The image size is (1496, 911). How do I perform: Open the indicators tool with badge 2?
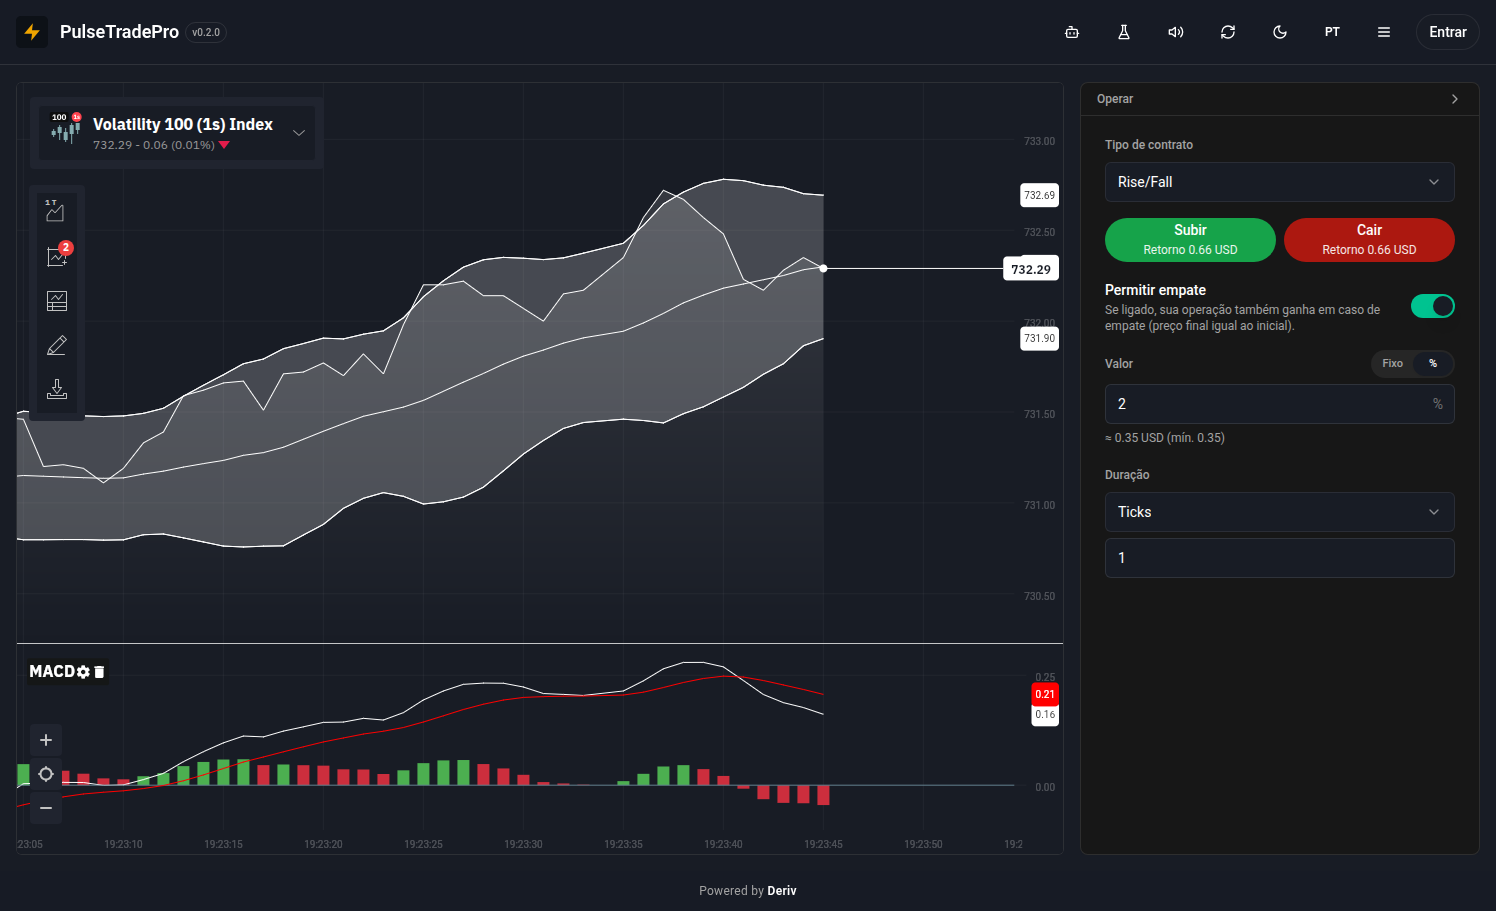coord(57,256)
